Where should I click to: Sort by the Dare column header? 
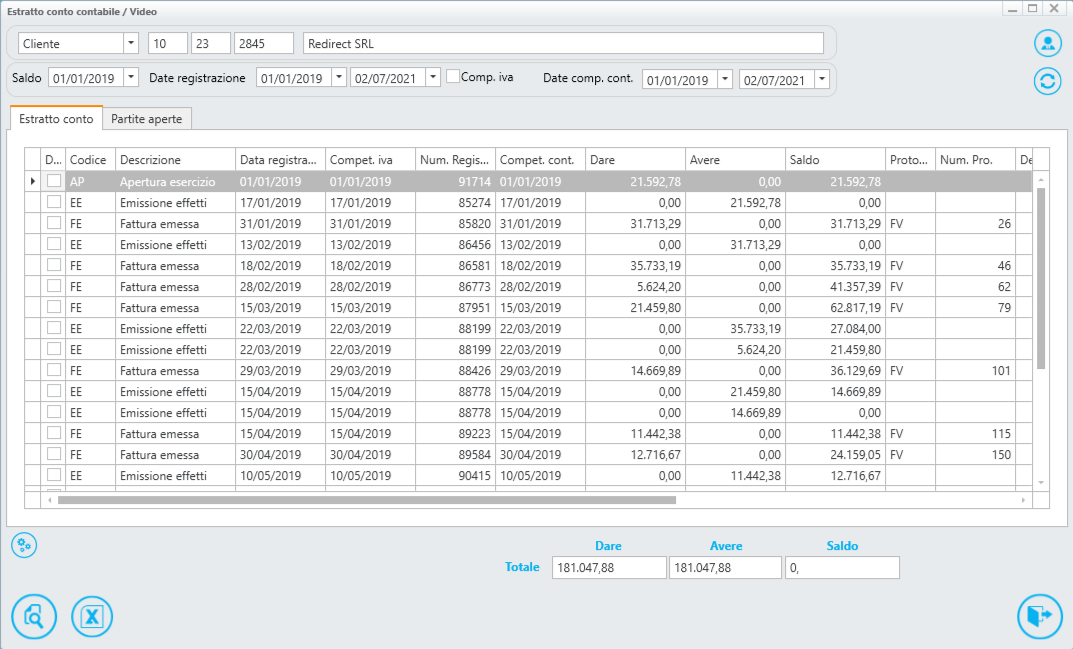point(635,160)
